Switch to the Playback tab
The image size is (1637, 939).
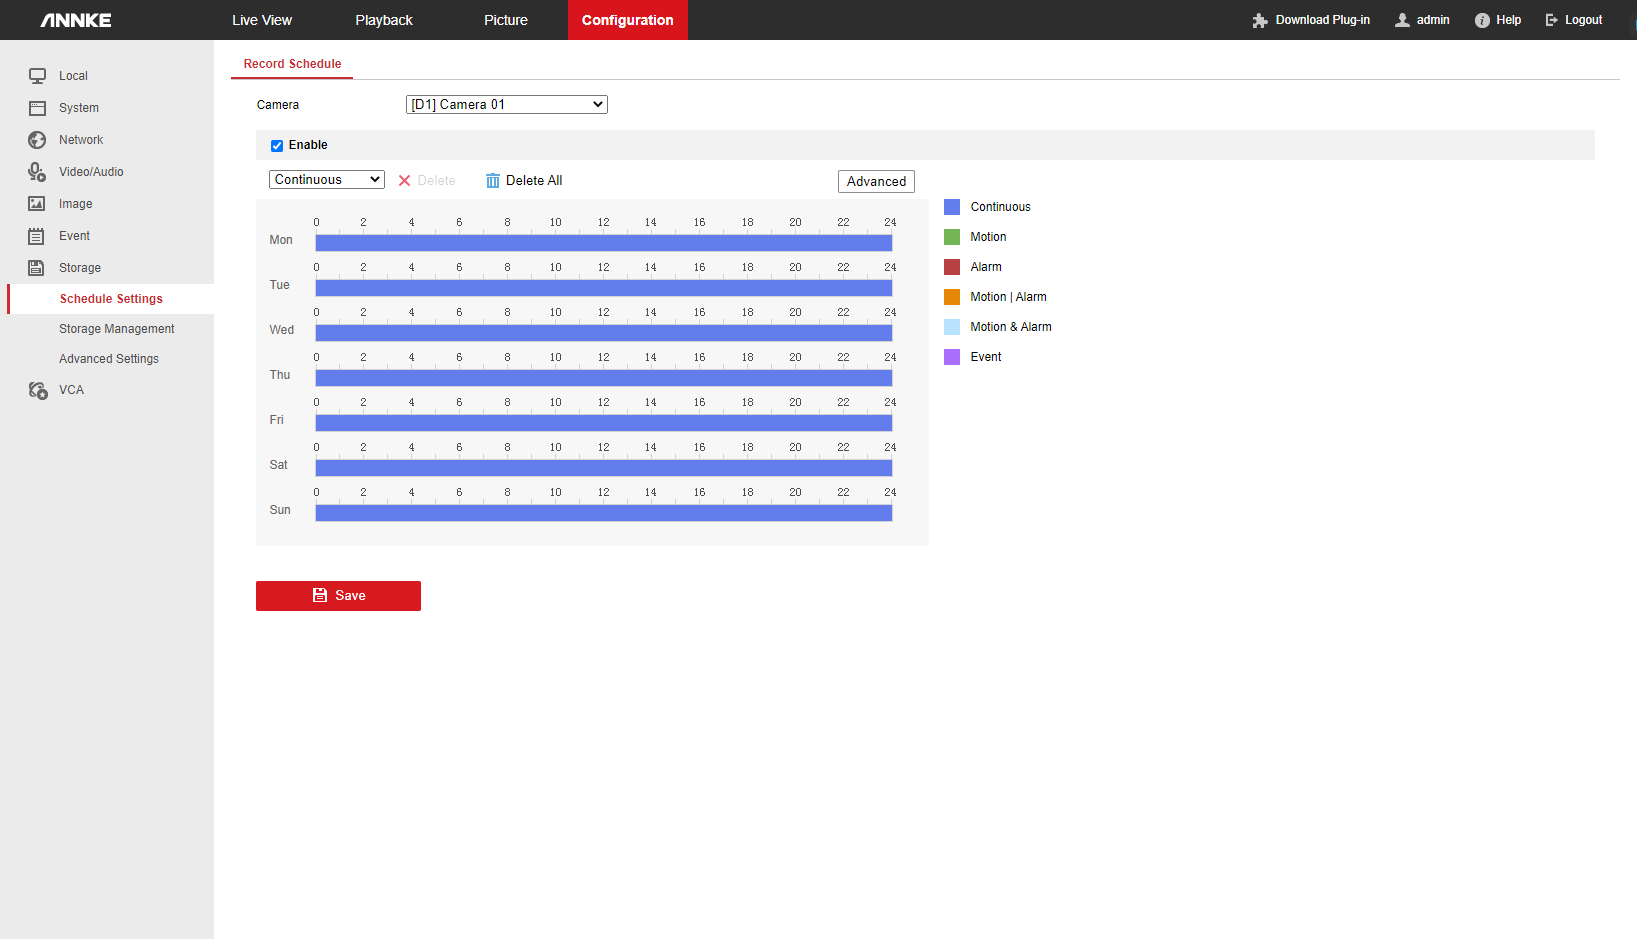pyautogui.click(x=384, y=20)
